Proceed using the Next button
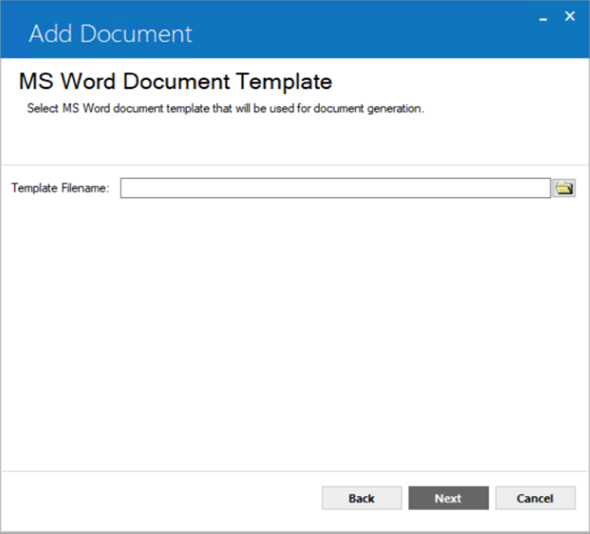 [x=449, y=498]
